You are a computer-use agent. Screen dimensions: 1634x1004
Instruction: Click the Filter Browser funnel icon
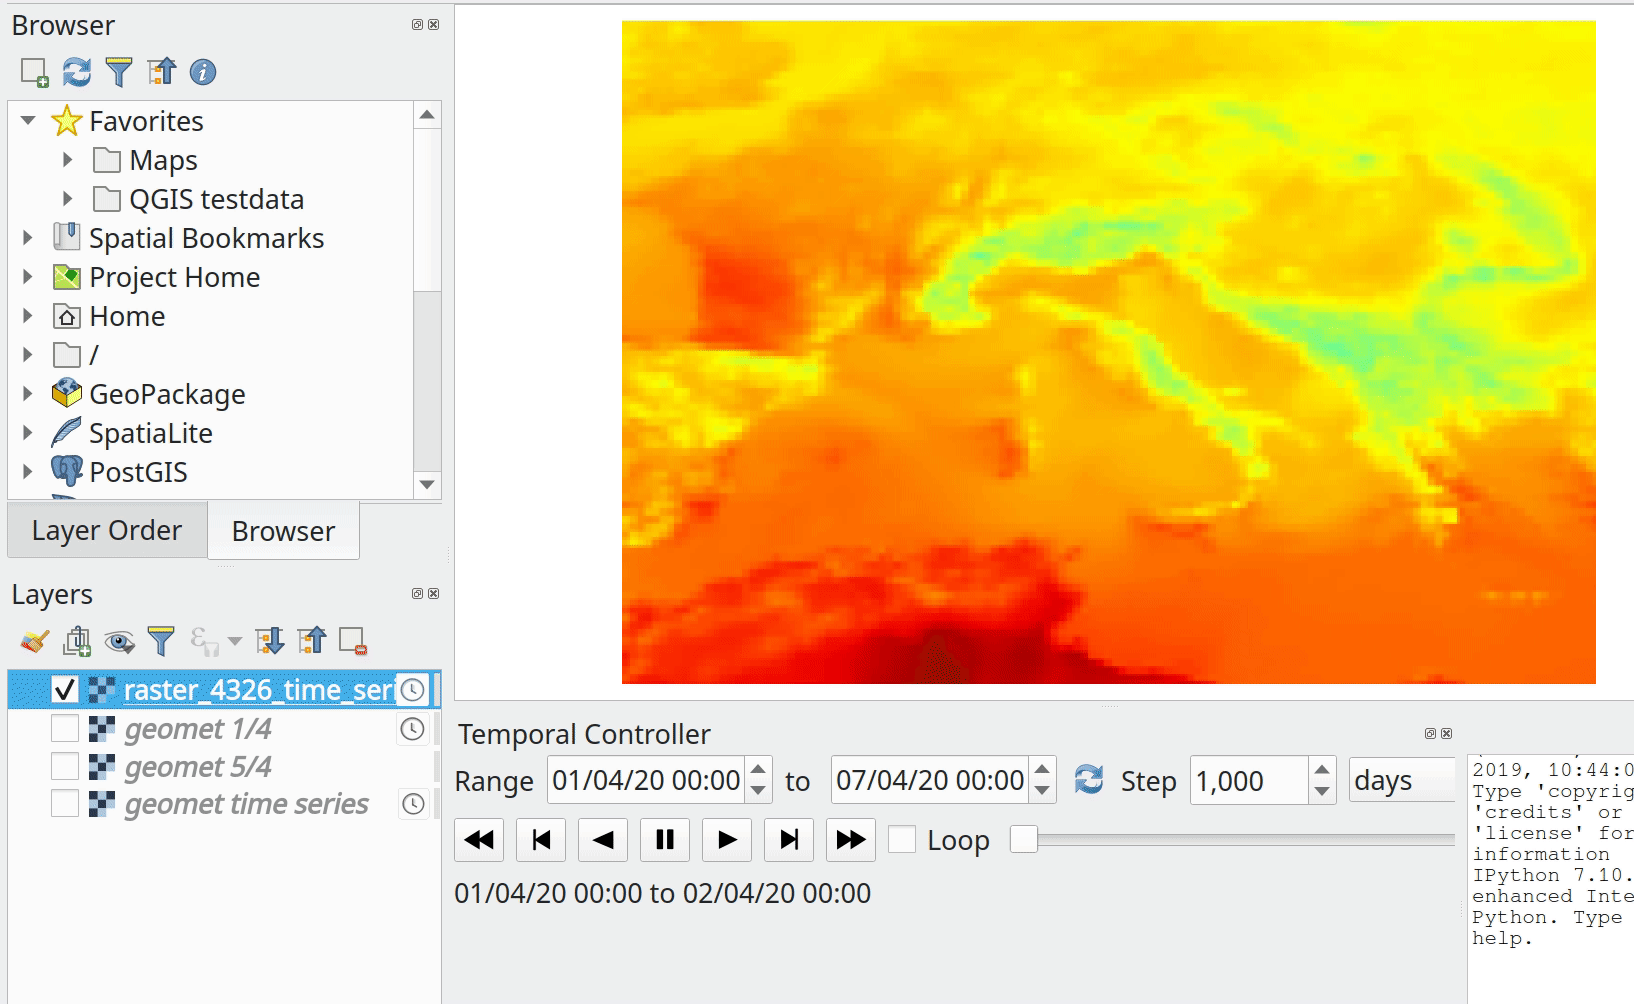point(118,72)
